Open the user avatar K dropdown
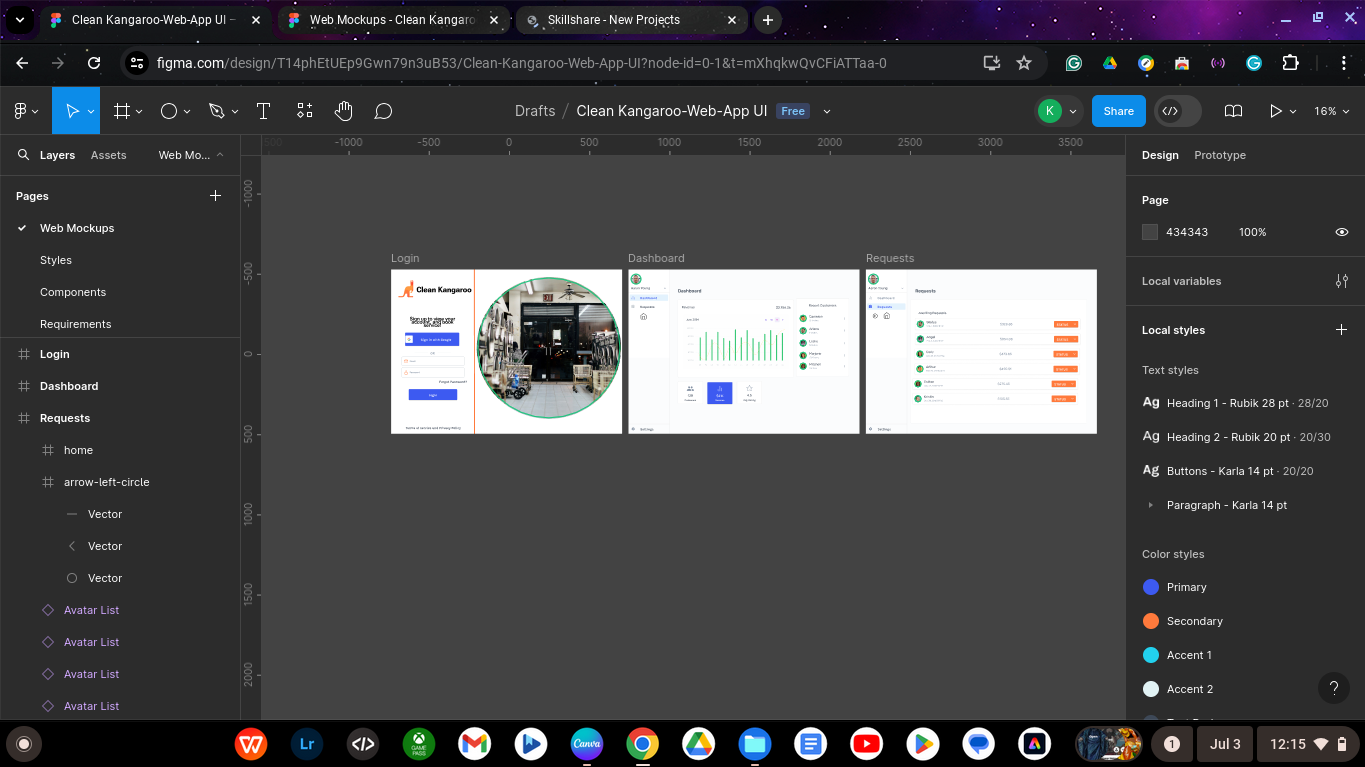This screenshot has width=1365, height=767. pos(1060,111)
